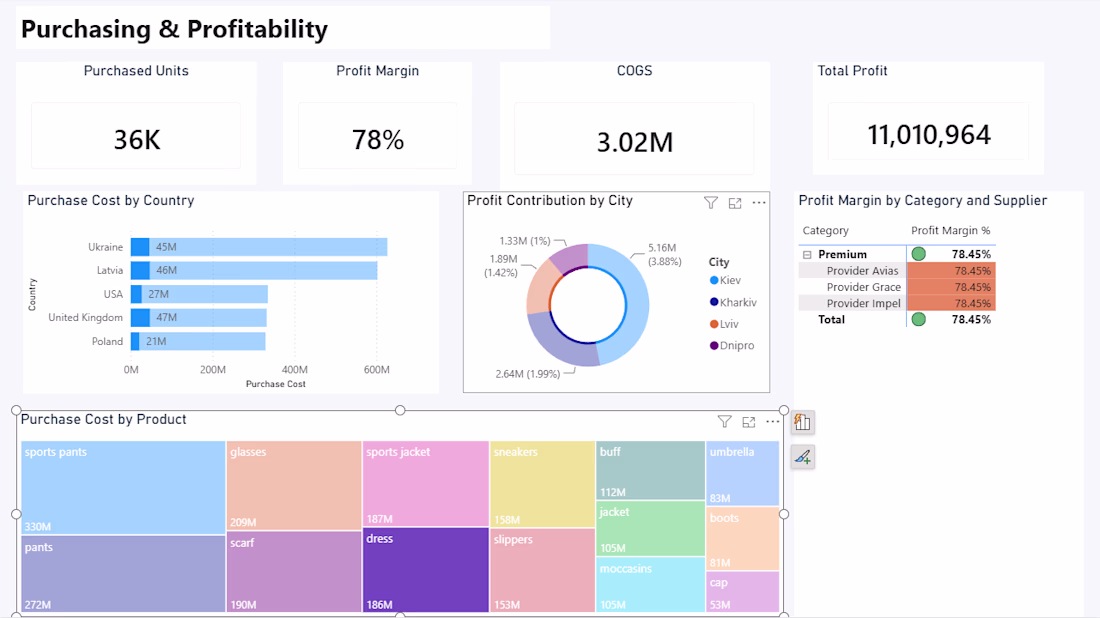Screen dimensions: 1100x618
Task: Click the Ukraine bar in Purchase Cost chart
Action: [x=259, y=247]
